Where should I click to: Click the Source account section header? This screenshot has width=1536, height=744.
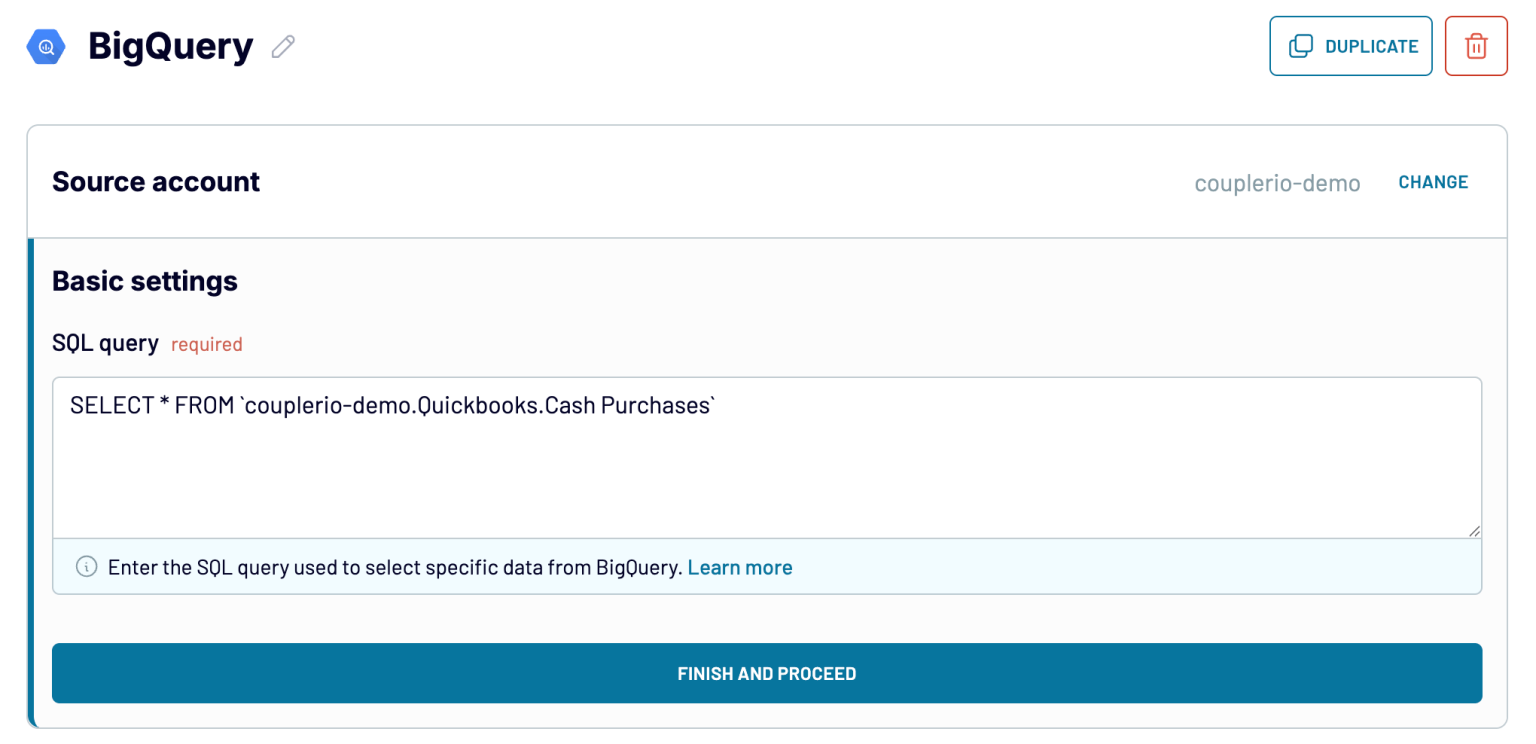pyautogui.click(x=155, y=181)
